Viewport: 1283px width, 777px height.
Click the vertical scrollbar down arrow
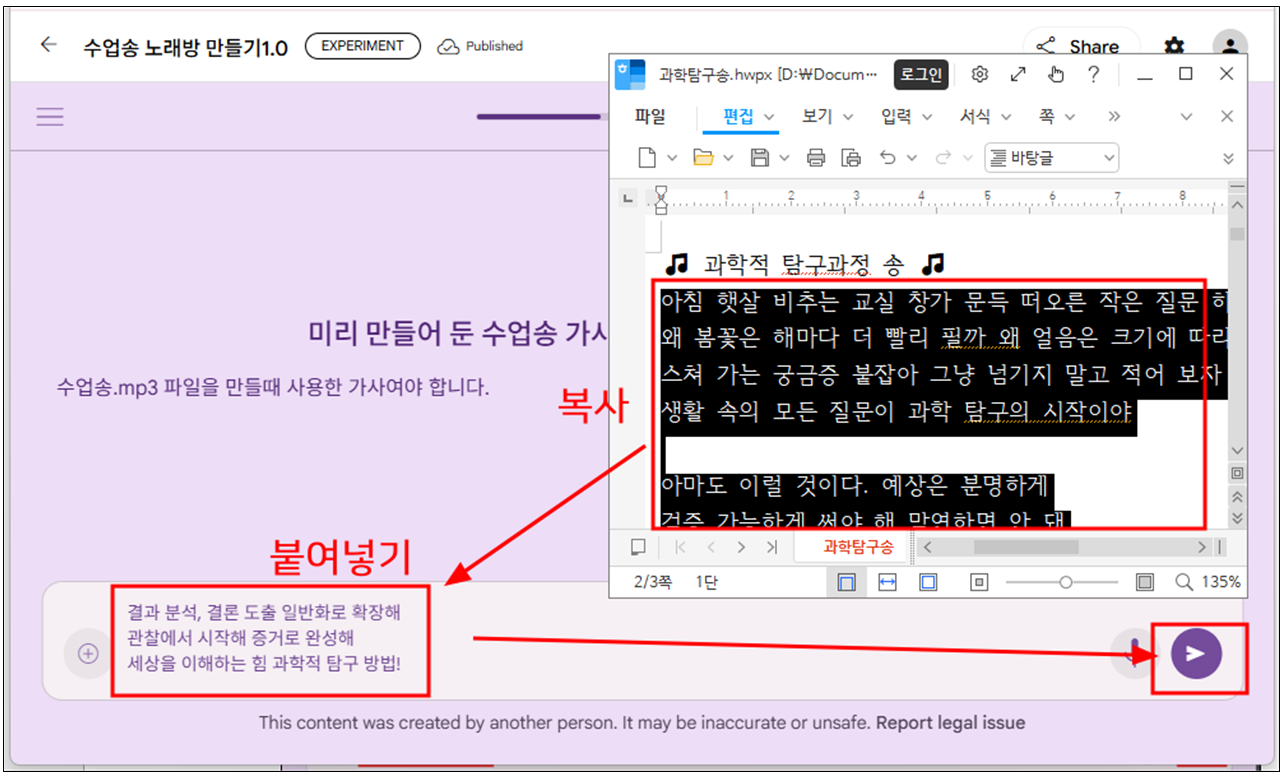1237,451
